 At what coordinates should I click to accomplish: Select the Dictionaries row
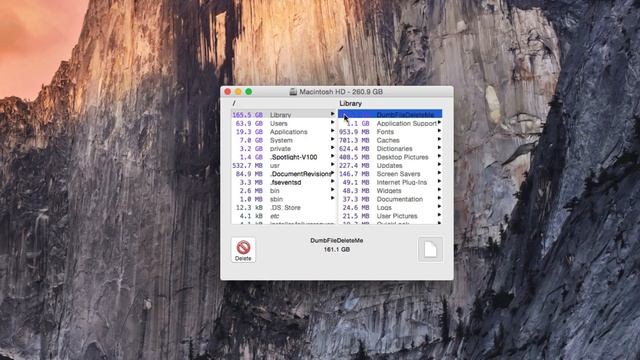pyautogui.click(x=390, y=149)
